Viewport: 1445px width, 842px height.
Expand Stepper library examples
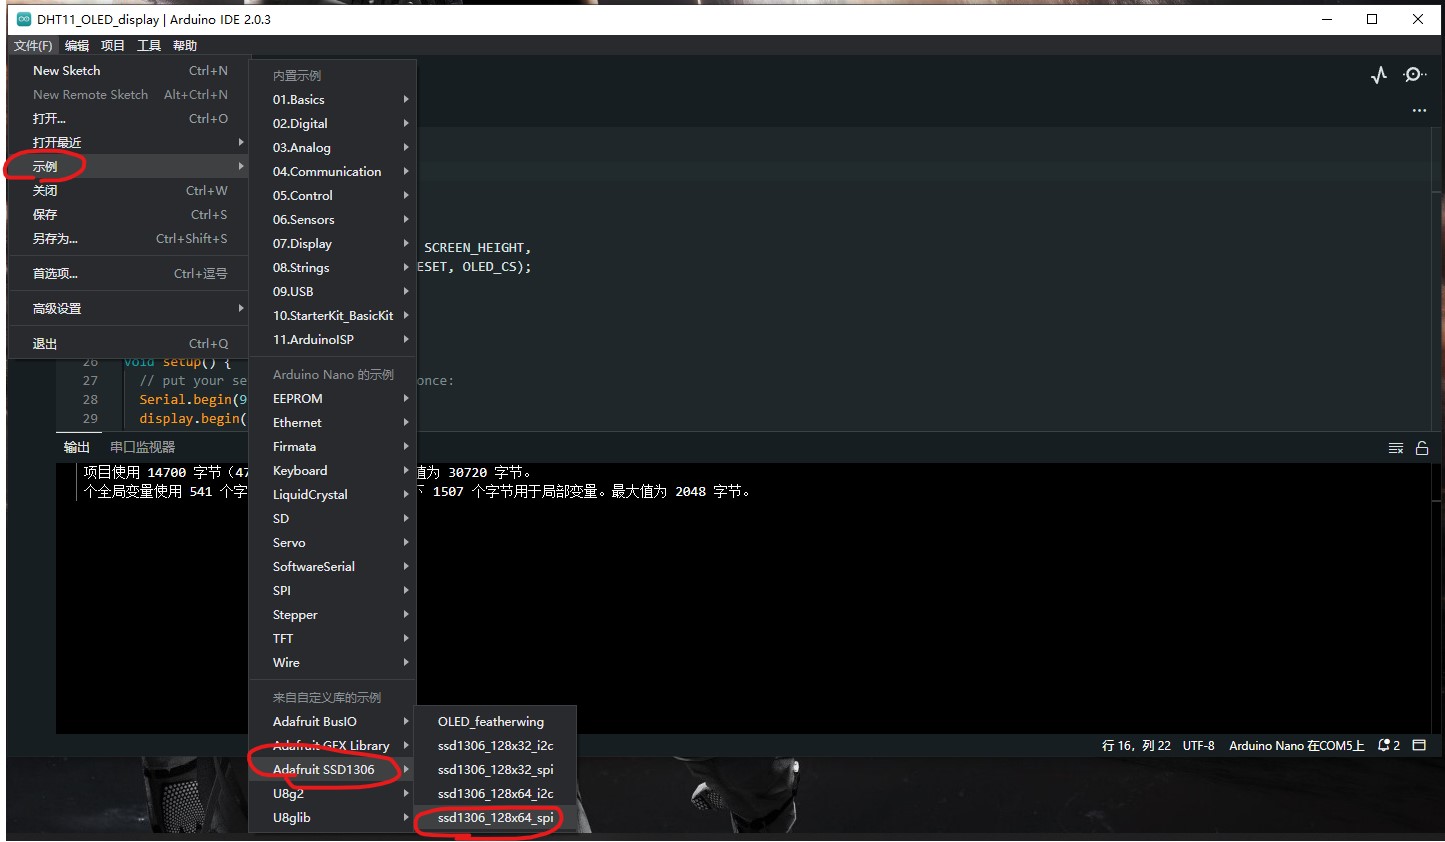point(332,615)
